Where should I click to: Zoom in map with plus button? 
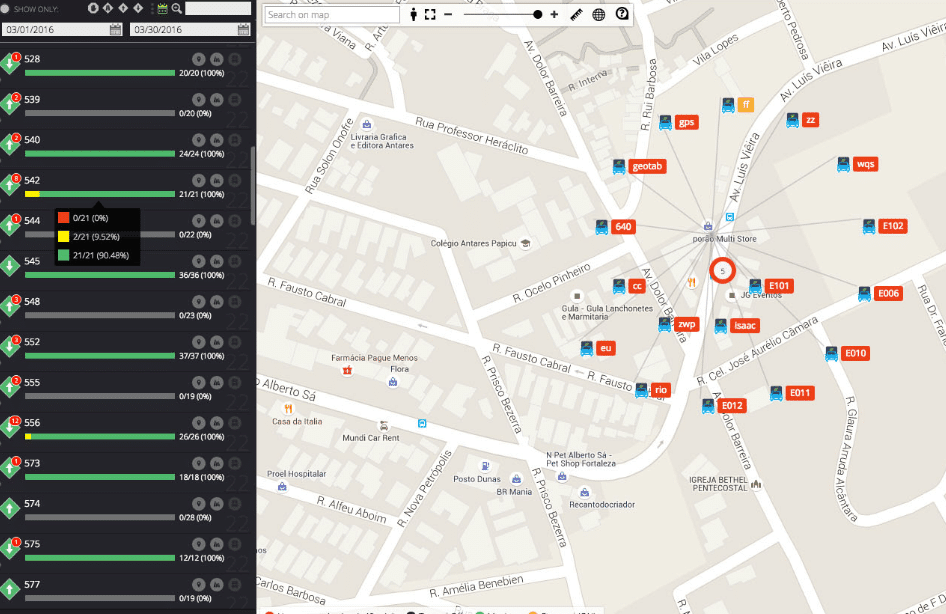click(554, 14)
